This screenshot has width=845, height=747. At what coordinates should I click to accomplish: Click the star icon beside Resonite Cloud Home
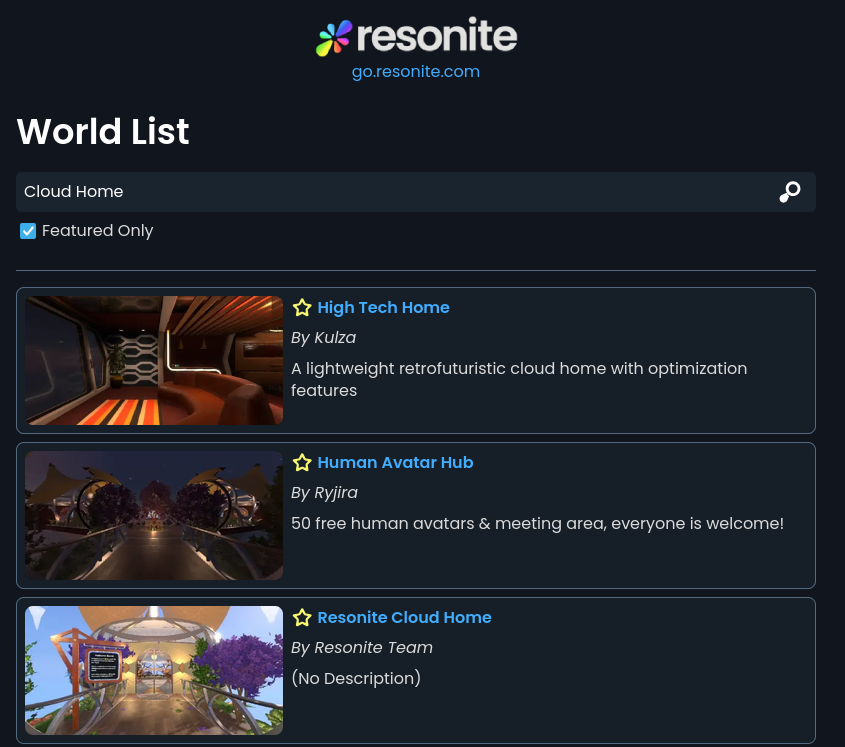point(302,617)
